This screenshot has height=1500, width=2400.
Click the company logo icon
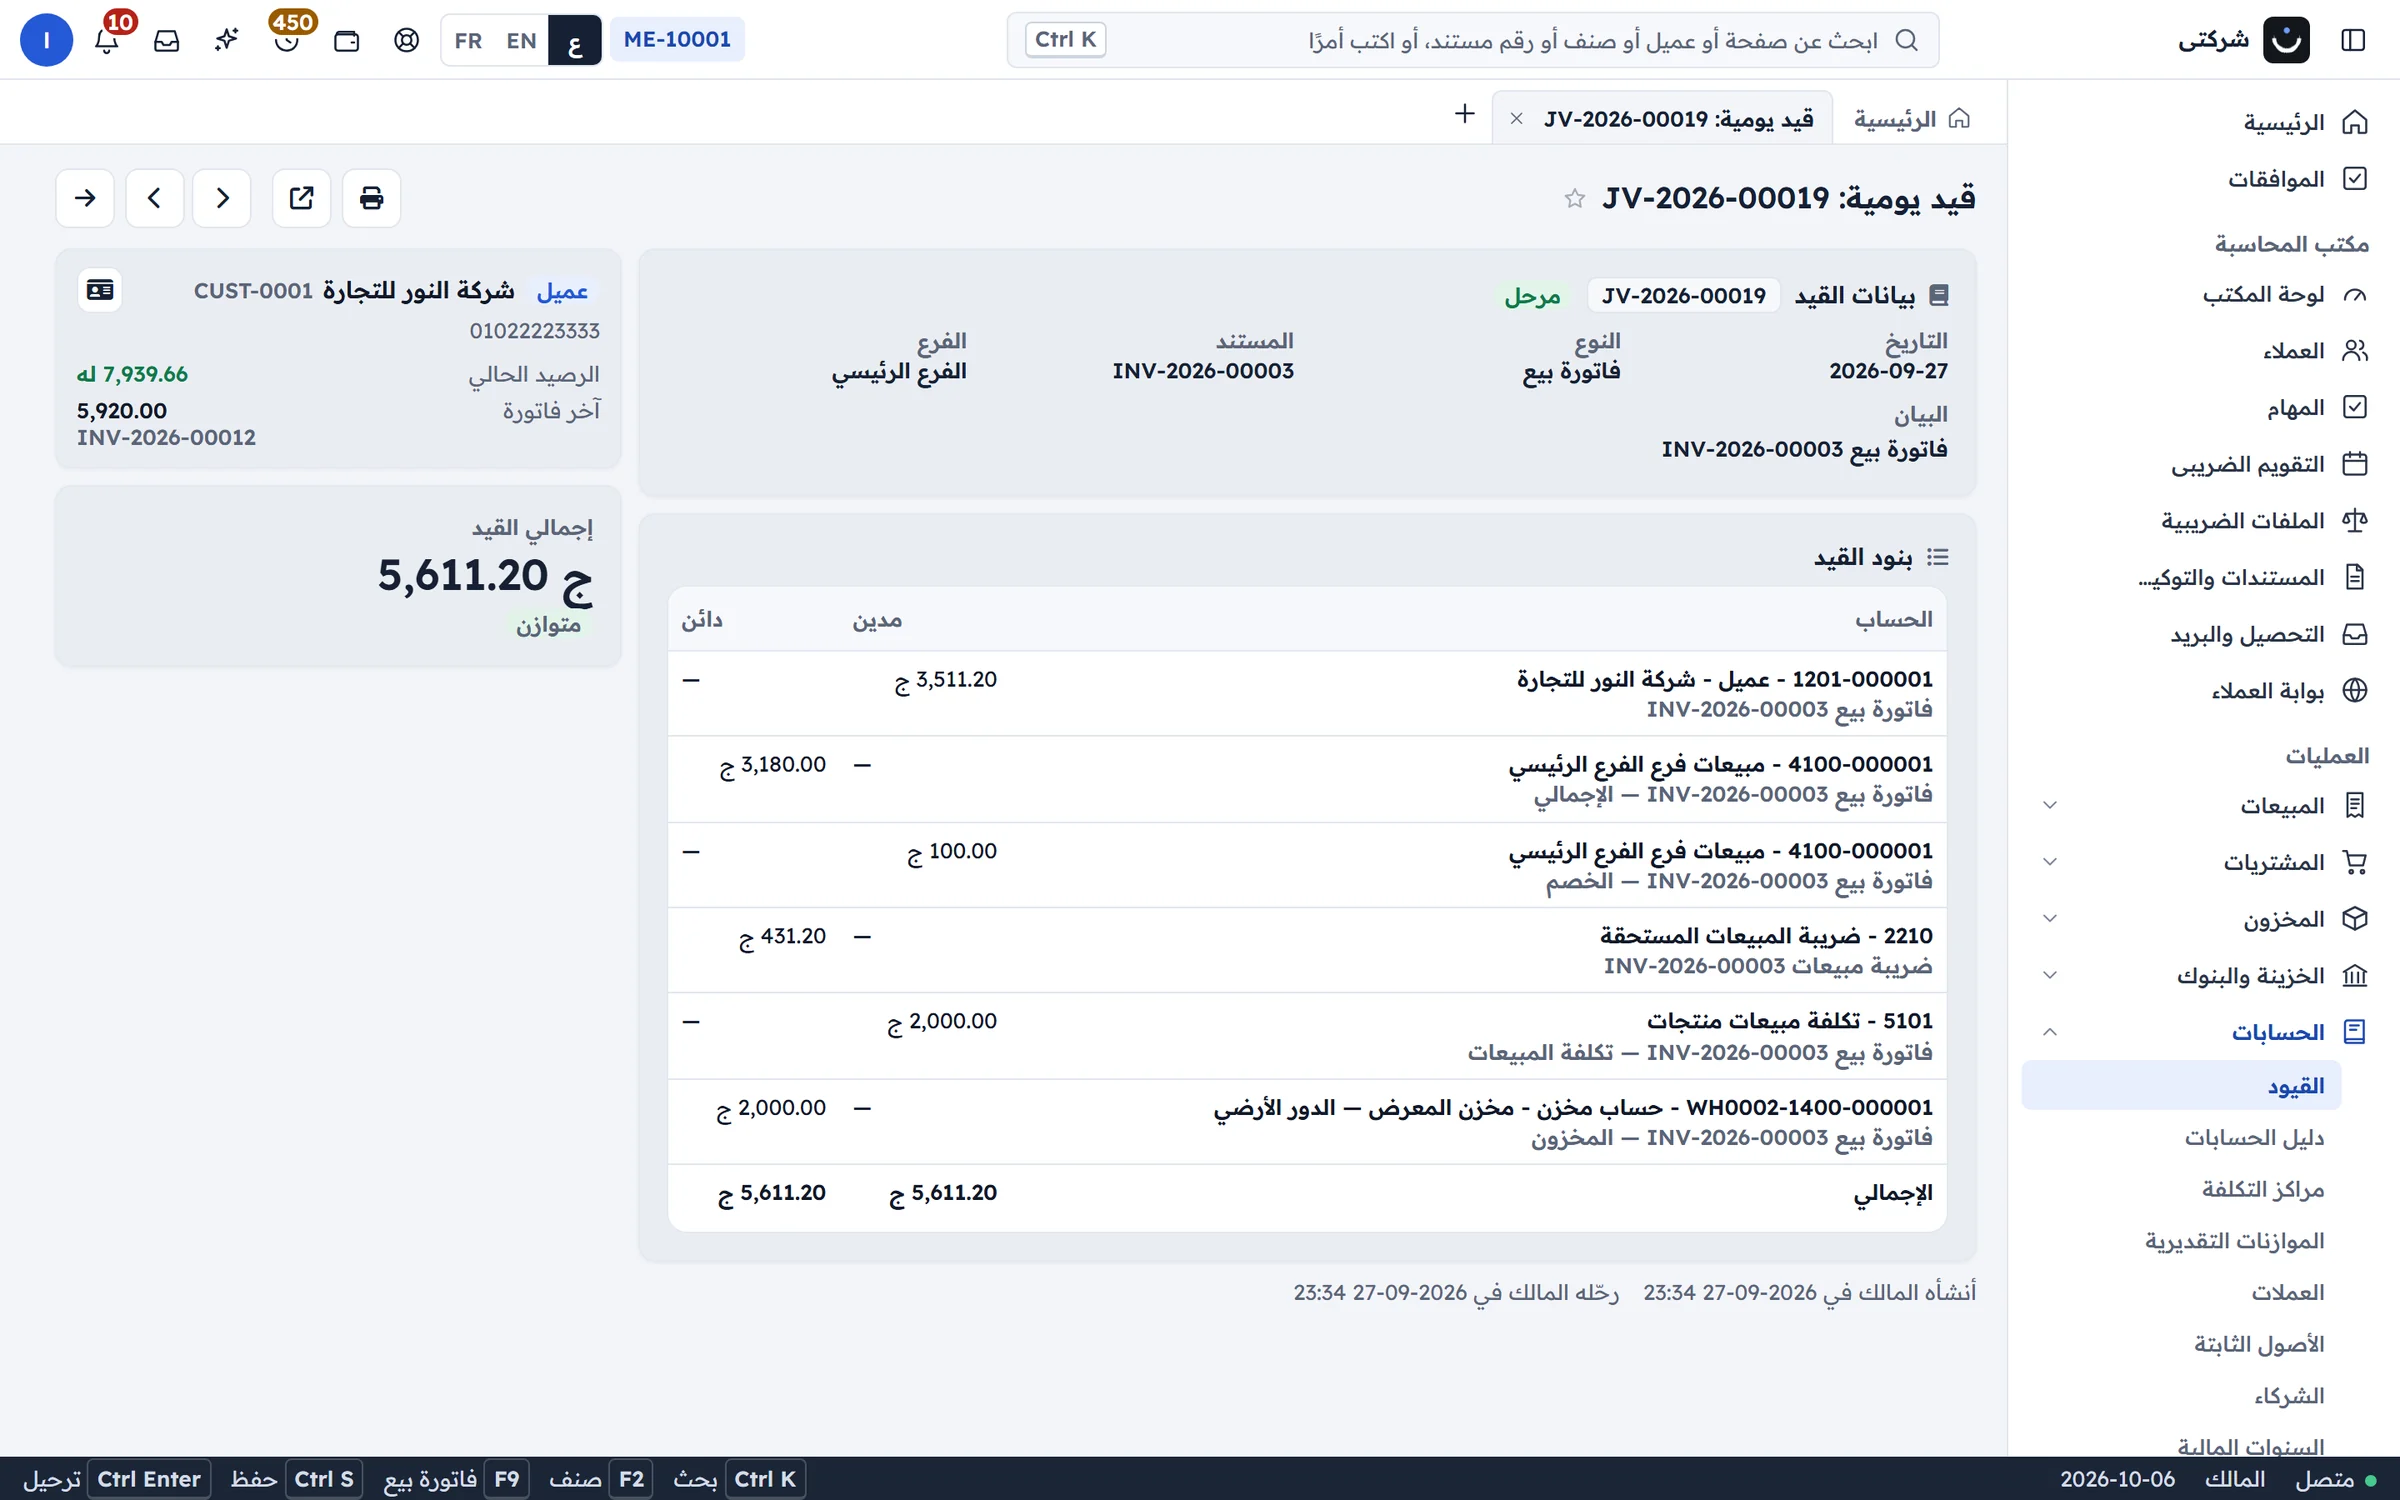pyautogui.click(x=2286, y=40)
